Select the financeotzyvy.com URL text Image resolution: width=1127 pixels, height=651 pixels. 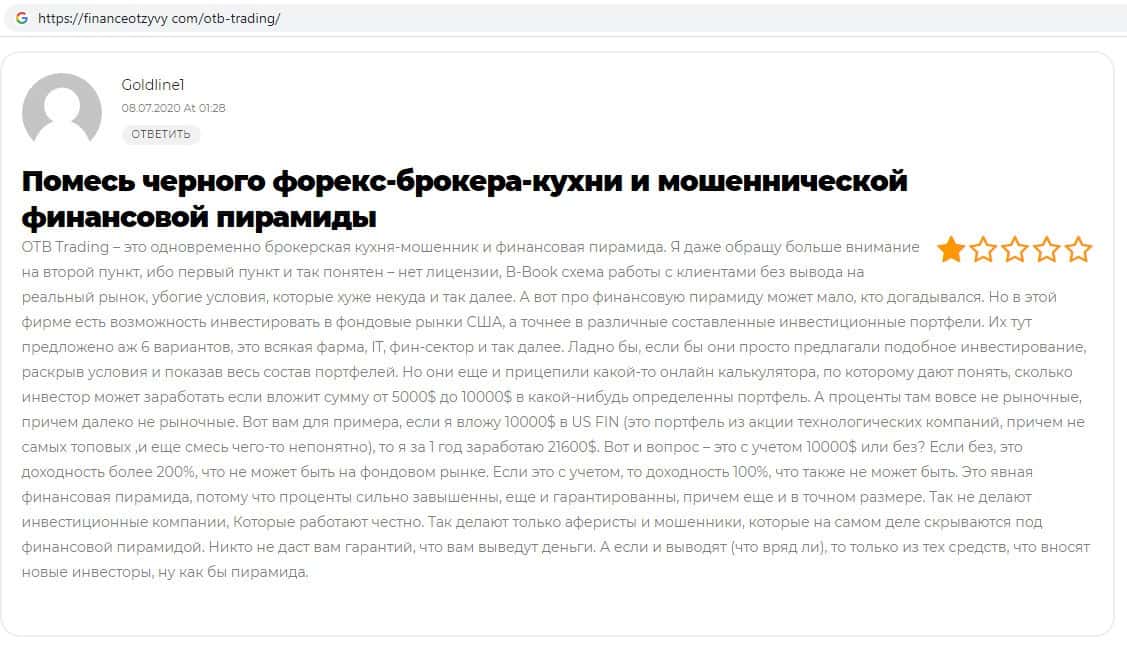159,19
